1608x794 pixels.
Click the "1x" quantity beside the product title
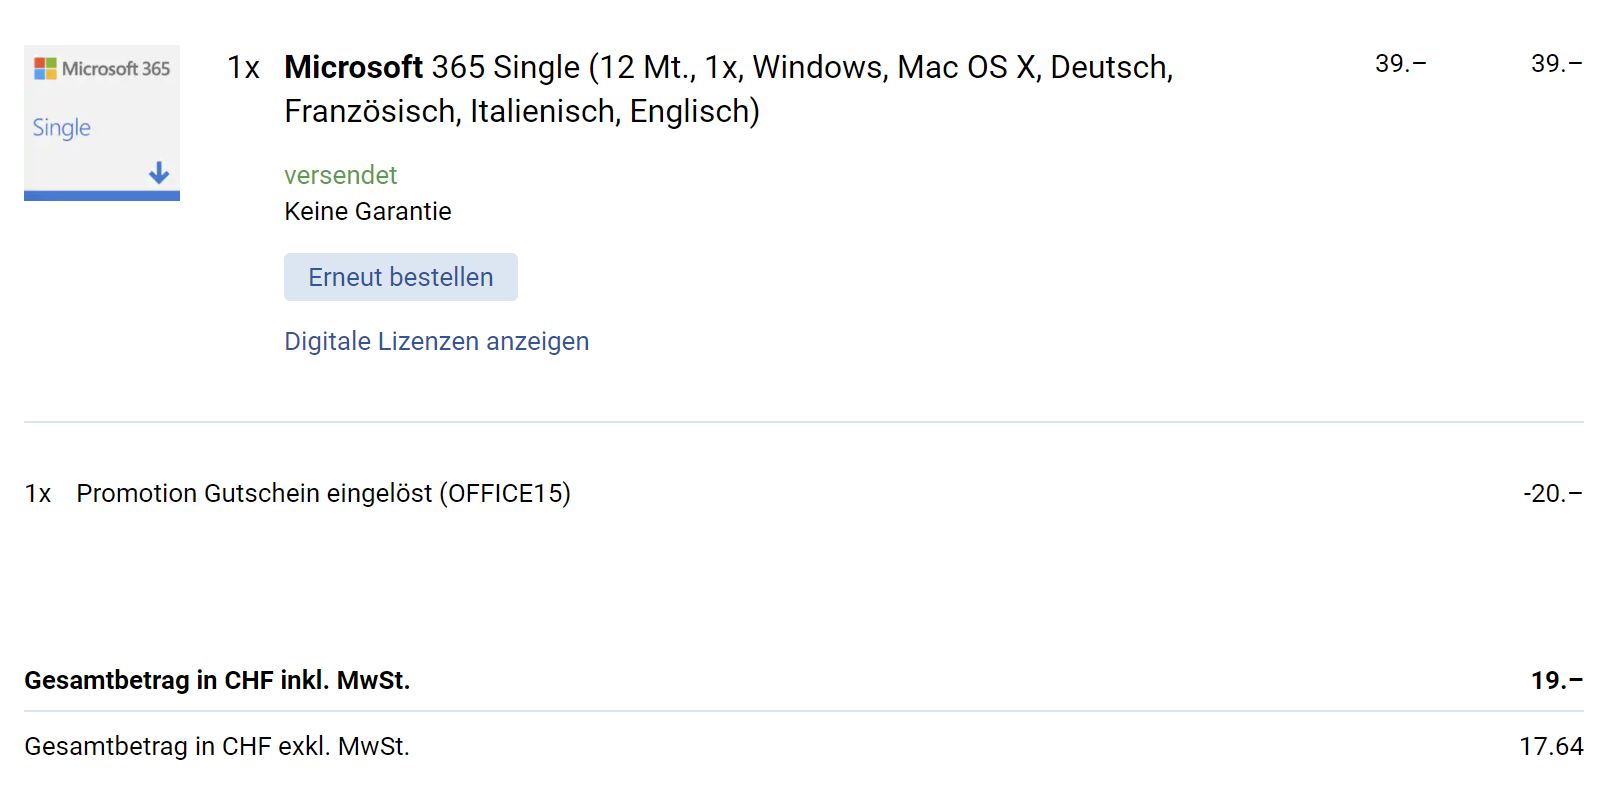click(243, 67)
